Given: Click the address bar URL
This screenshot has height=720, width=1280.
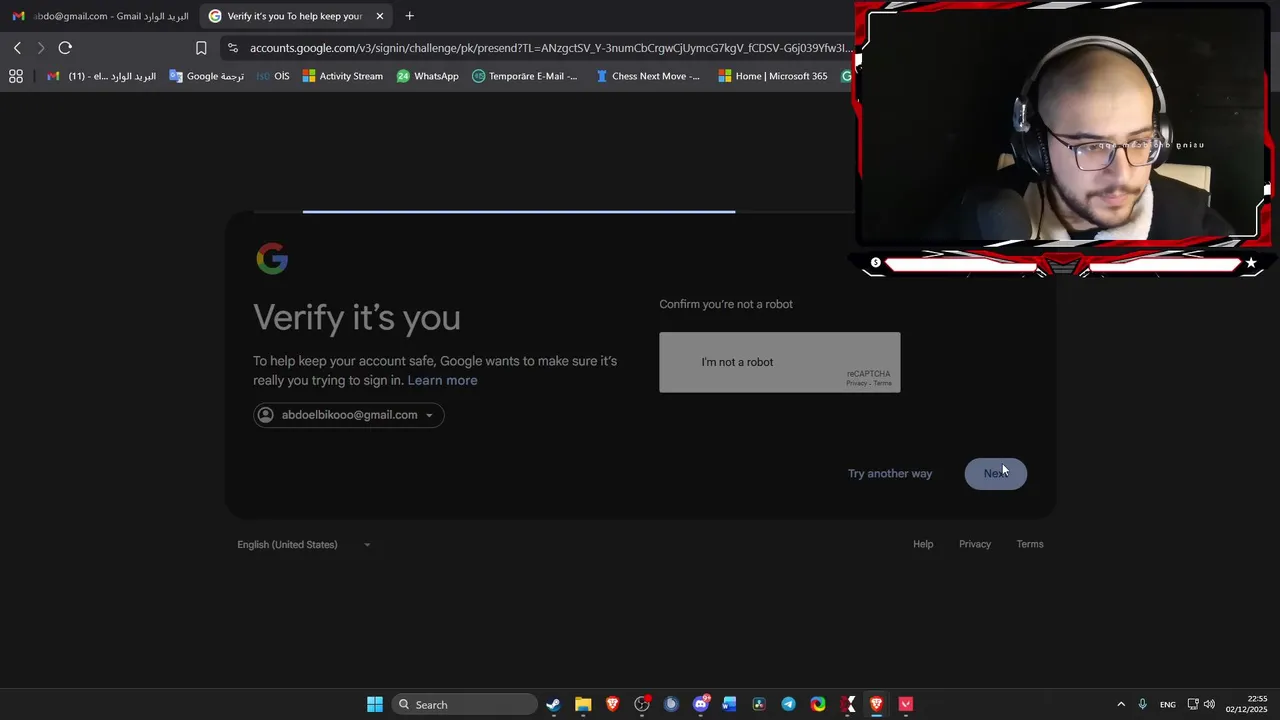Looking at the screenshot, I should (550, 48).
